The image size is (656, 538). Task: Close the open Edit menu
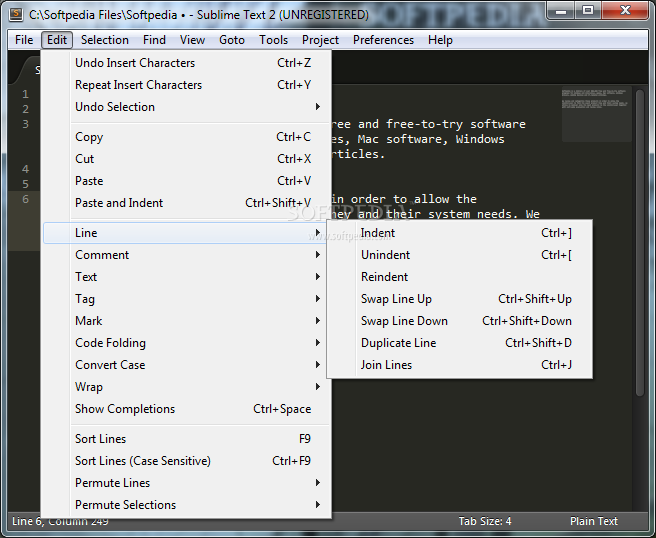pyautogui.click(x=57, y=40)
